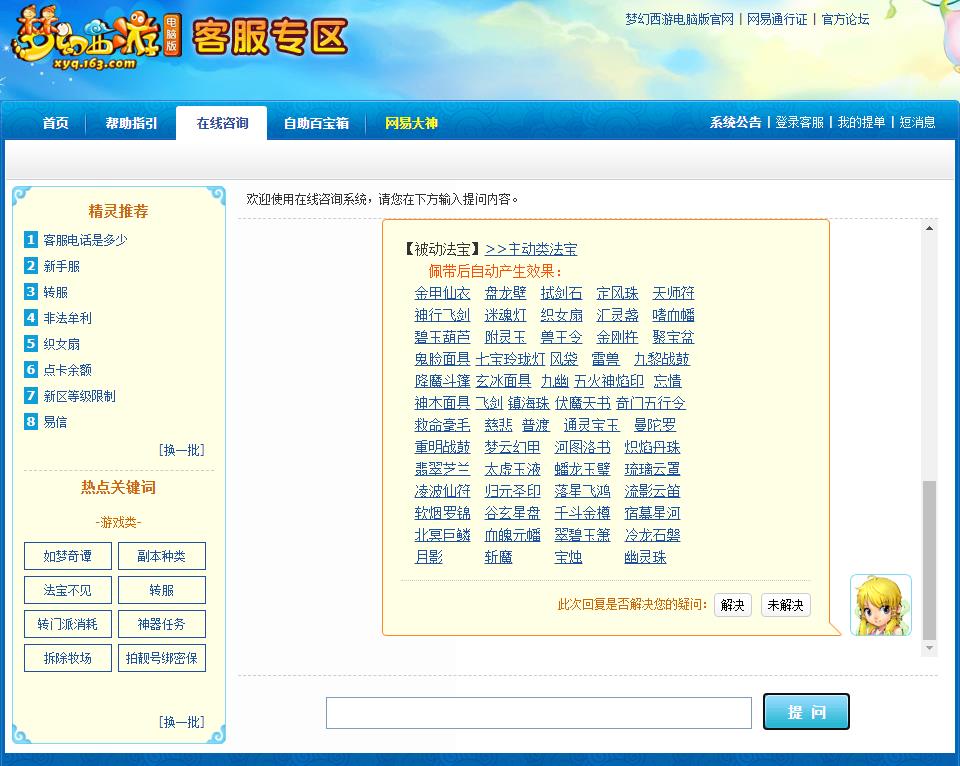The width and height of the screenshot is (960, 766).
Task: Click the 法宝不见 keyword button
Action: click(x=68, y=590)
